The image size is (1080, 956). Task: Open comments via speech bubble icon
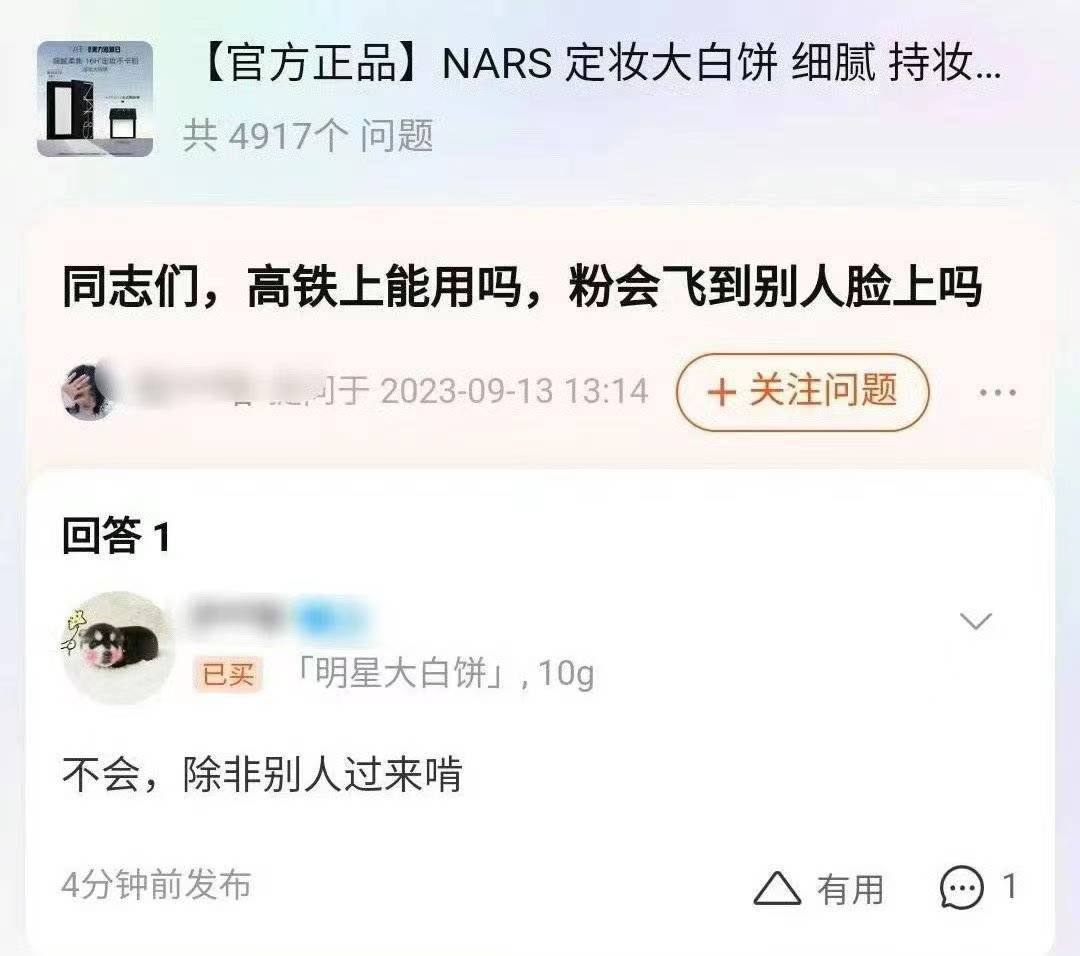tap(962, 887)
